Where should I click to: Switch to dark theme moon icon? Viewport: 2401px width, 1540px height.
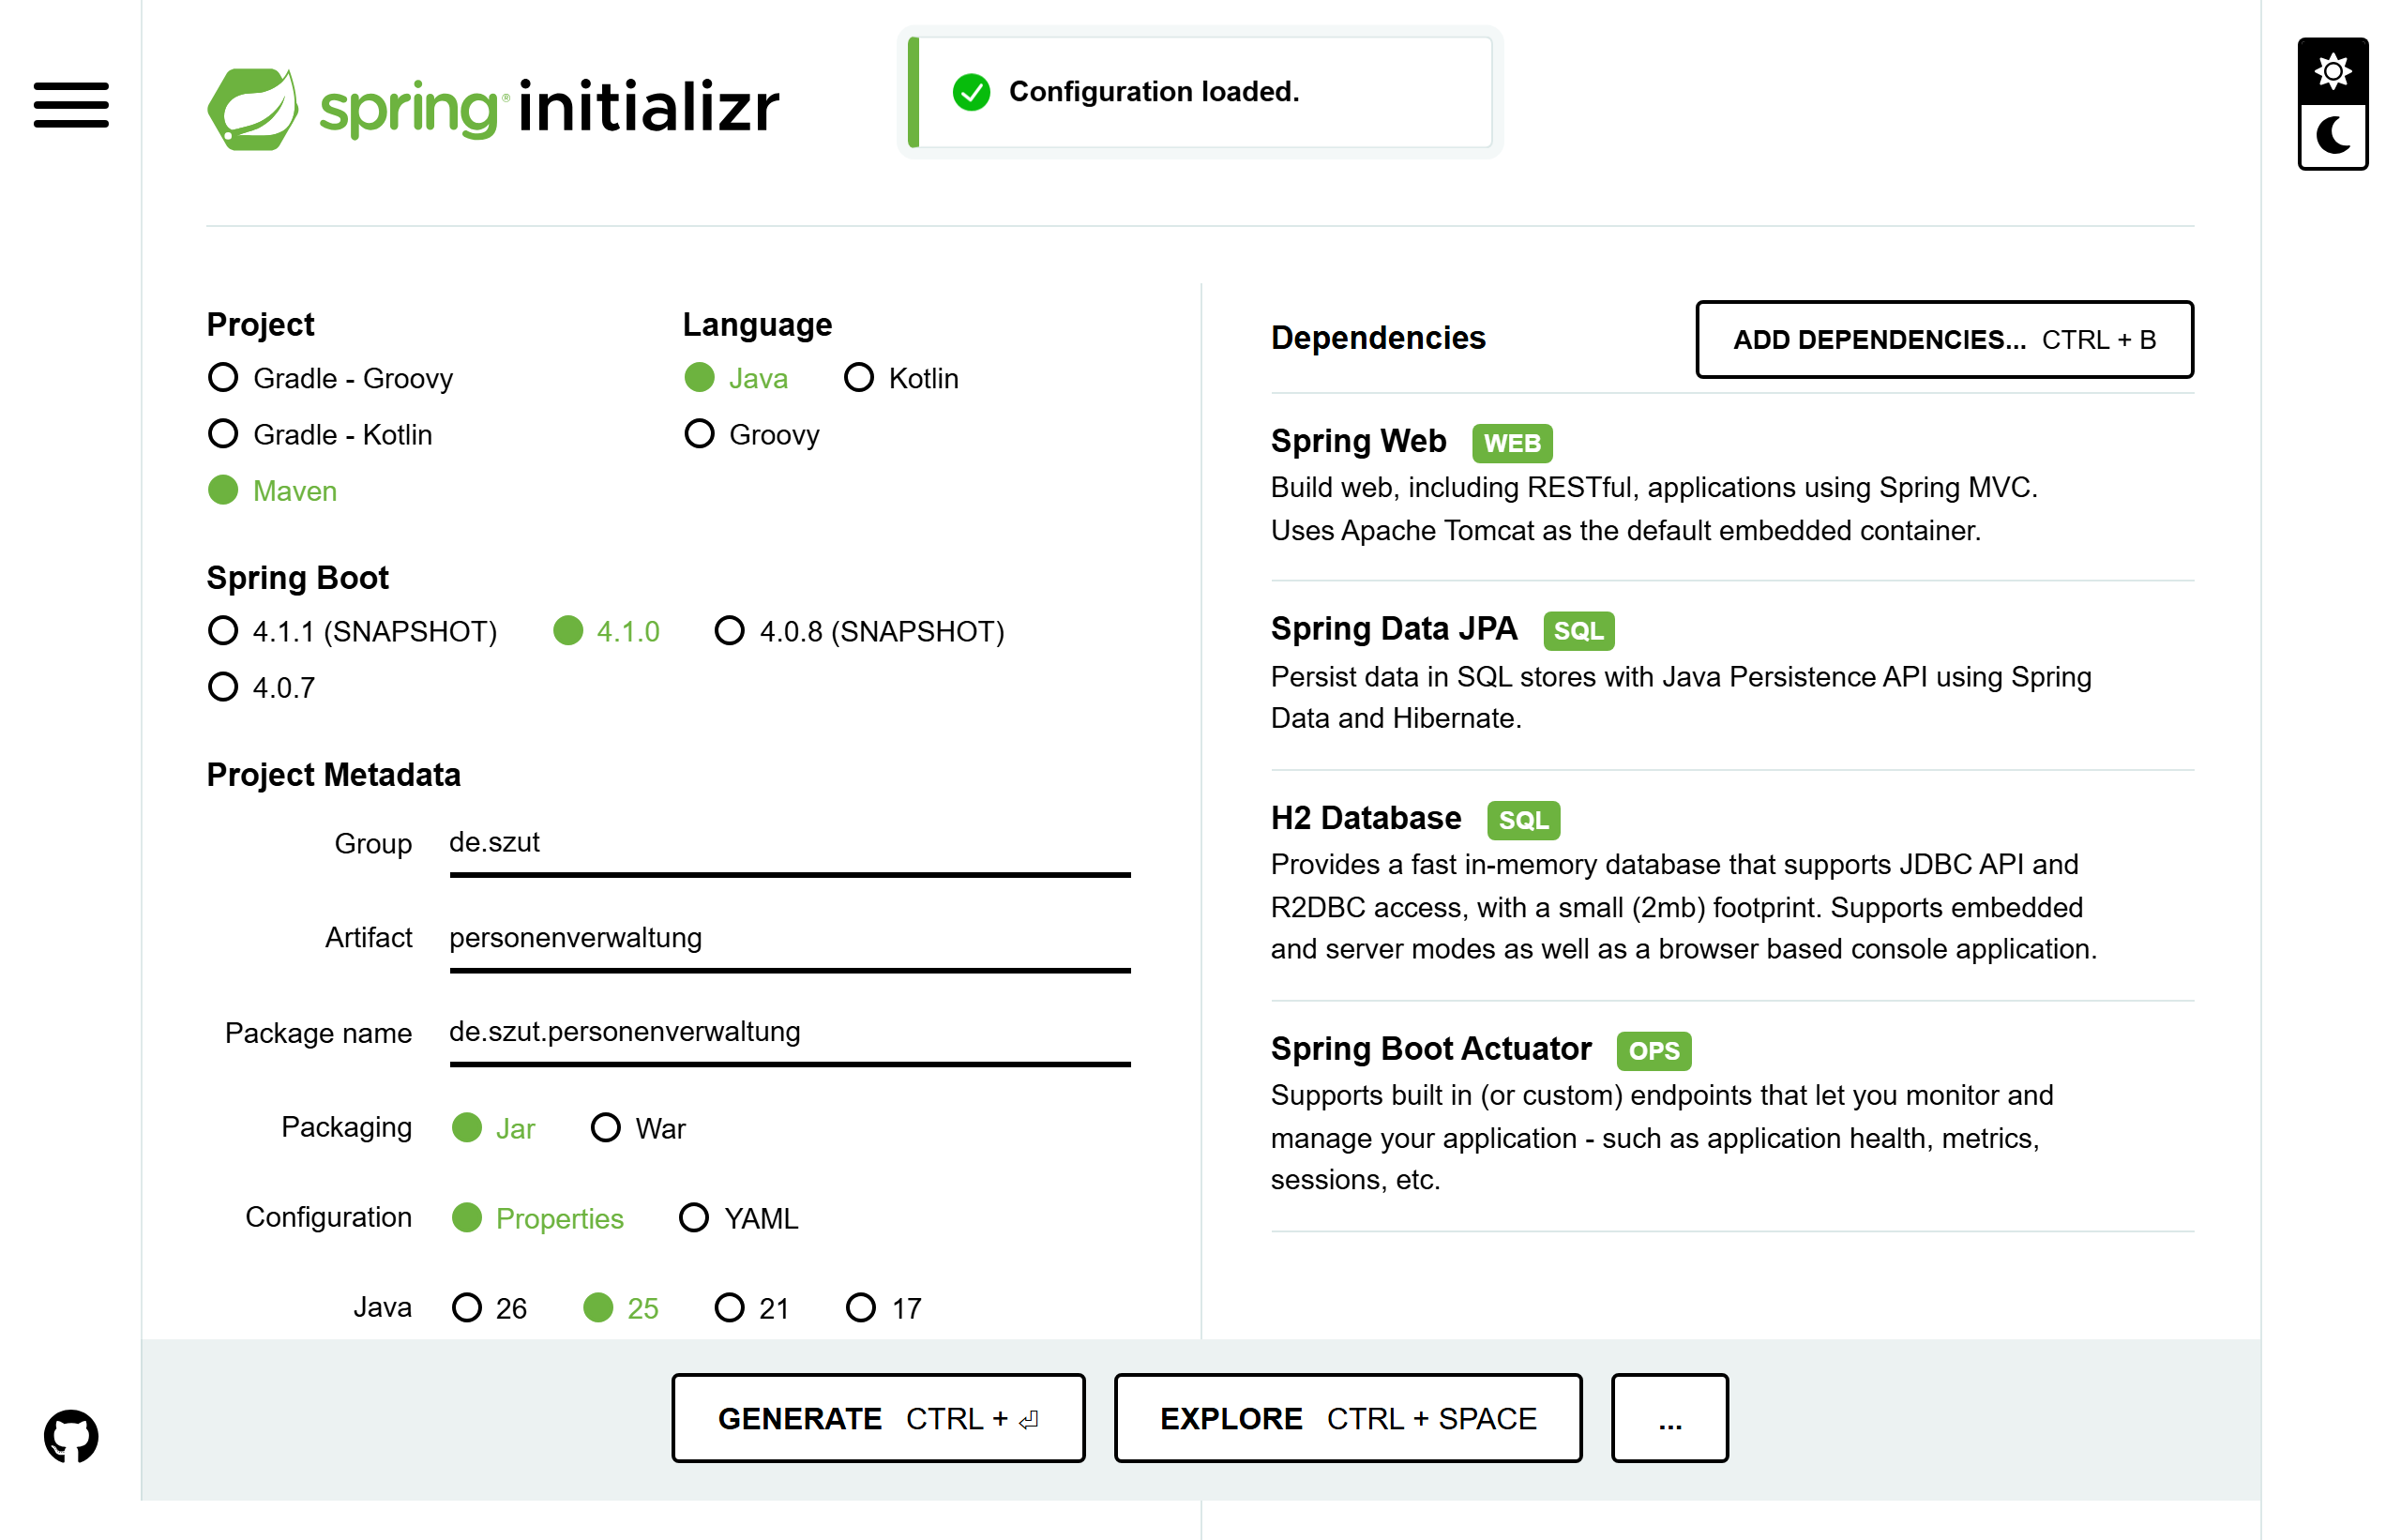pos(2332,136)
